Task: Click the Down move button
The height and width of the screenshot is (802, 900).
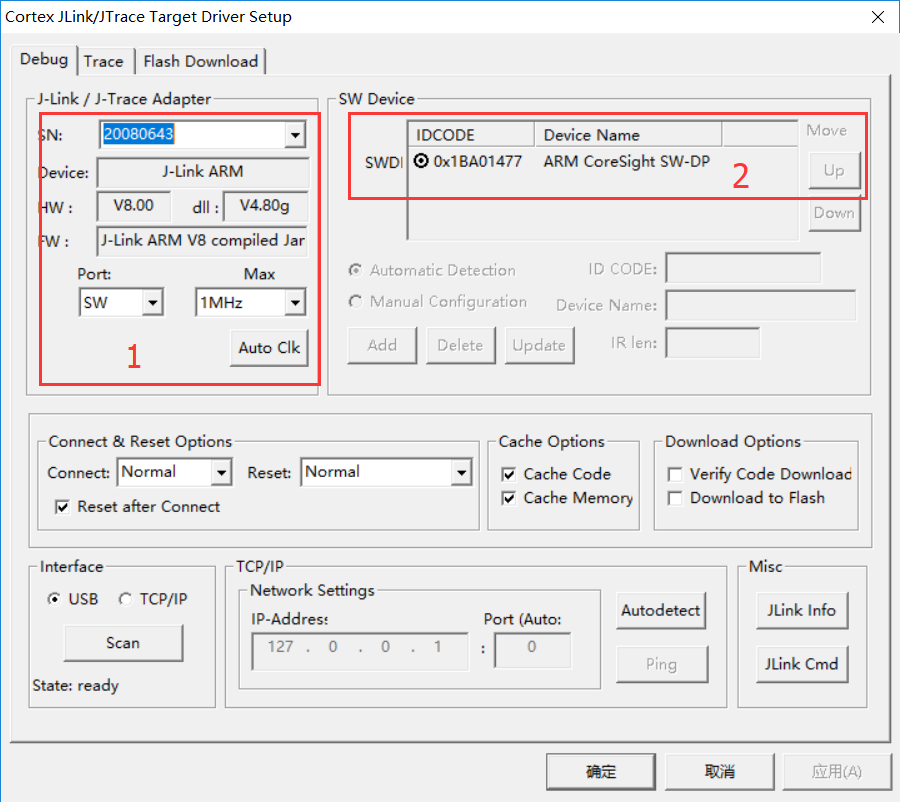Action: click(x=834, y=213)
